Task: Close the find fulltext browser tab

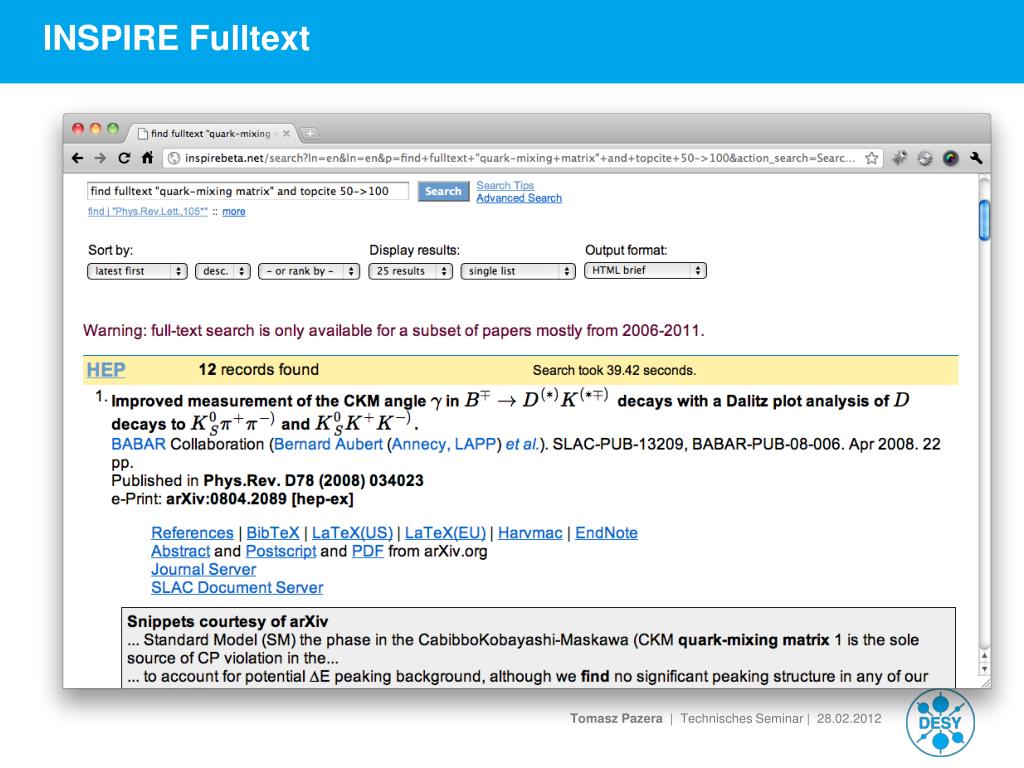Action: (x=286, y=133)
